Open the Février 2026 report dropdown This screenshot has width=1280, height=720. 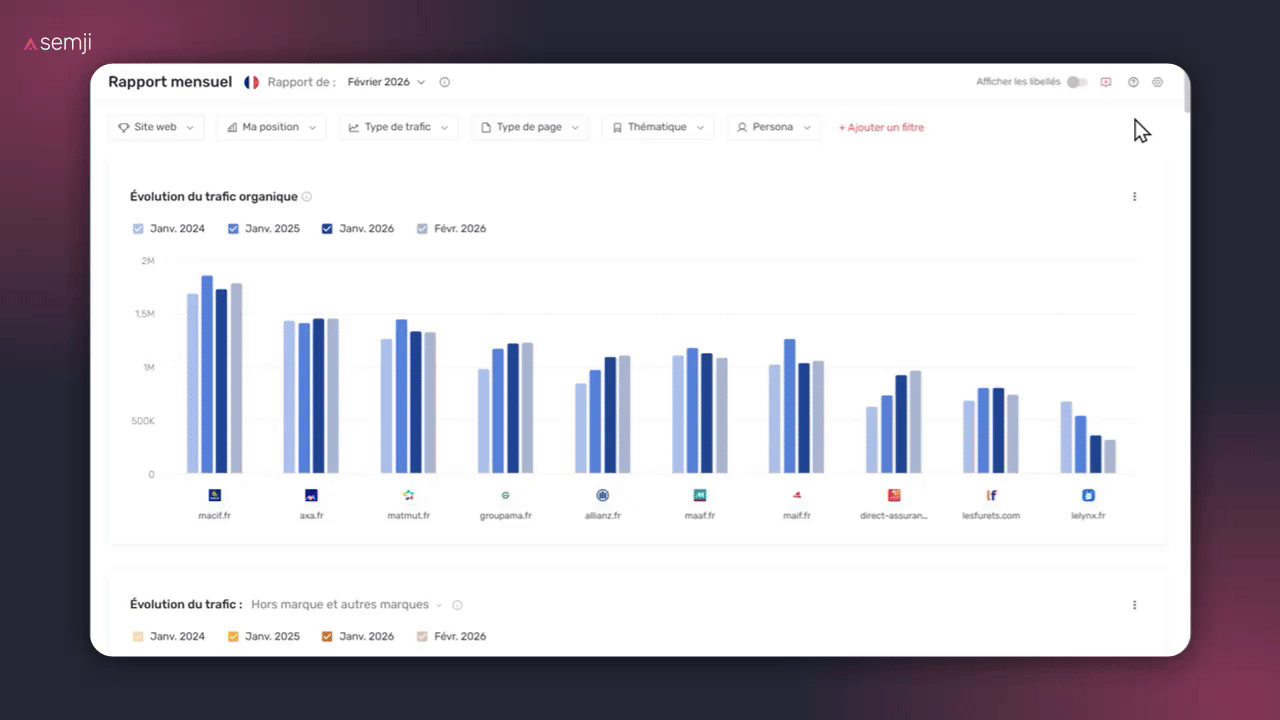click(385, 82)
